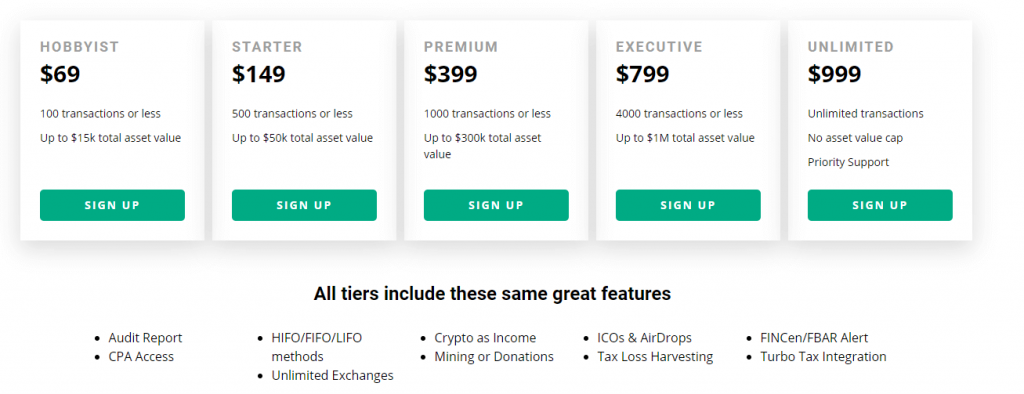Click Sign Up under the Unlimited plan
1024x394 pixels.
880,205
